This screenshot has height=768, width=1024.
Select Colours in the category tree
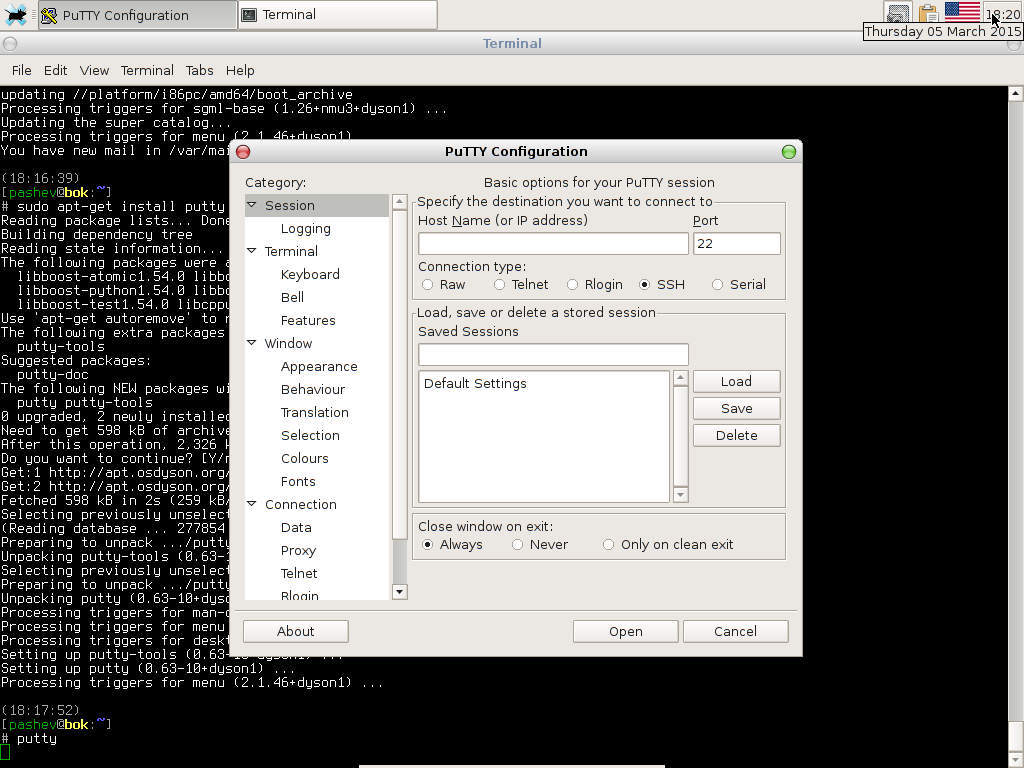tap(305, 458)
